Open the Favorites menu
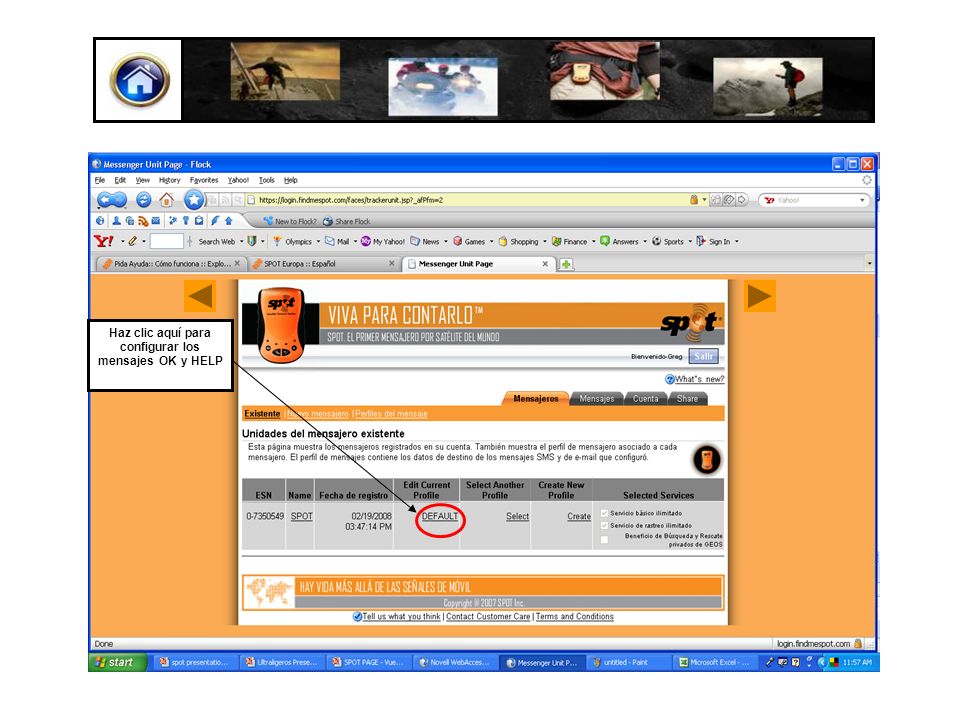 point(204,180)
